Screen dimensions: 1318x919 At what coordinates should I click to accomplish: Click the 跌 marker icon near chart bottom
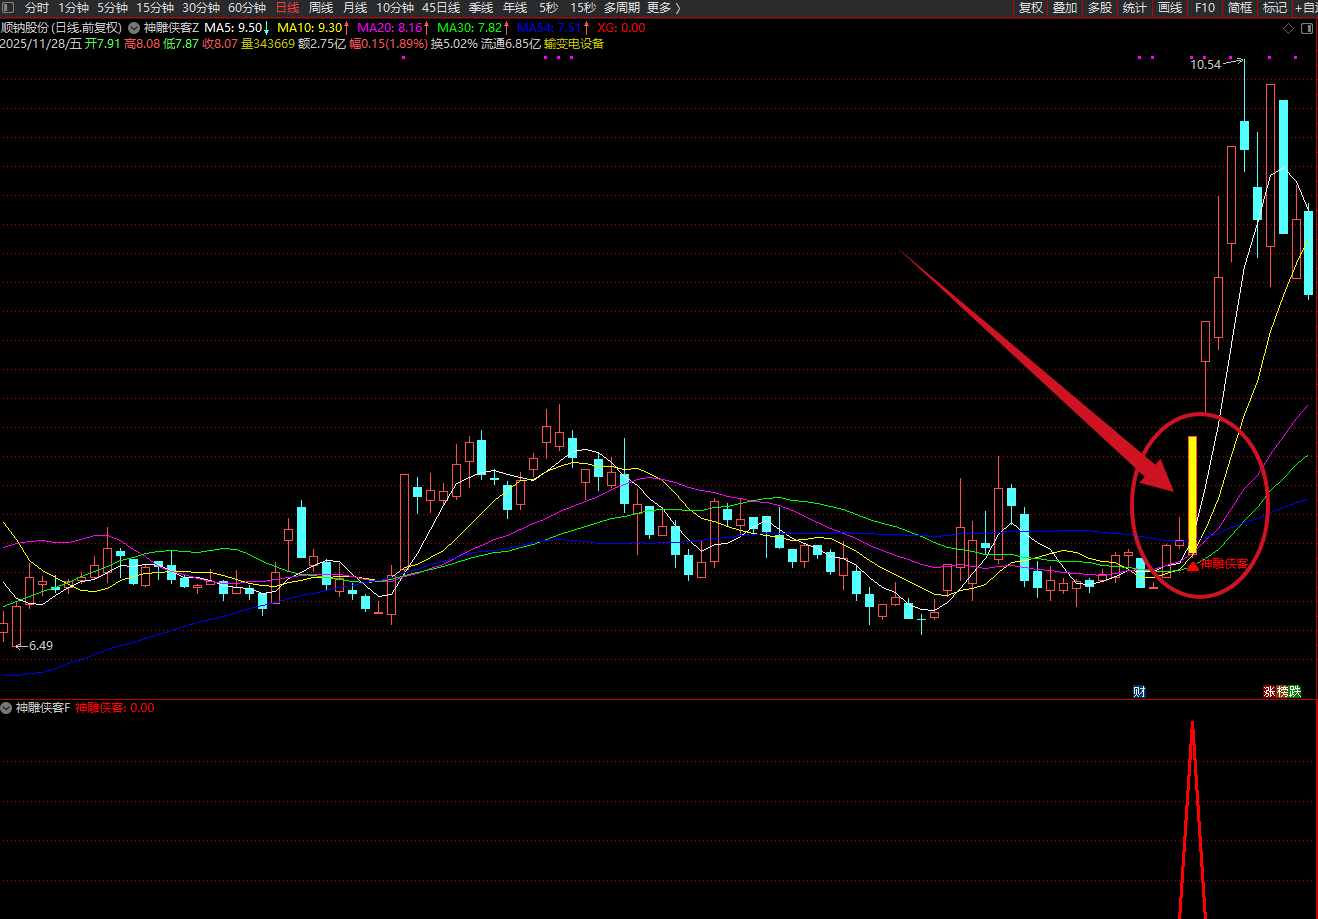coord(1295,691)
